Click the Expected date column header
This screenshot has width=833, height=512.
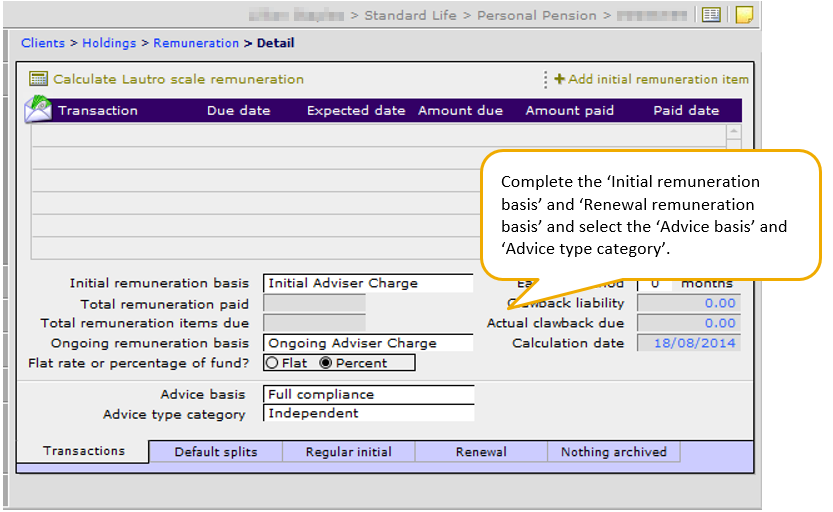point(356,110)
